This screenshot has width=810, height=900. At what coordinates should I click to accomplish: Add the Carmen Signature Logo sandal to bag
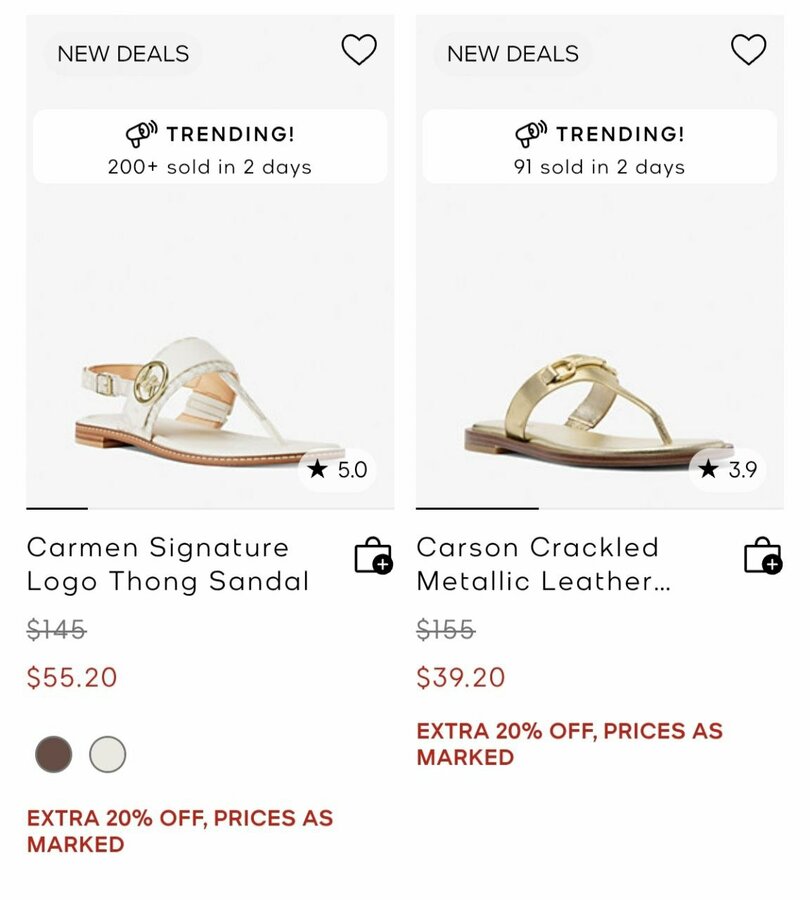(x=373, y=556)
